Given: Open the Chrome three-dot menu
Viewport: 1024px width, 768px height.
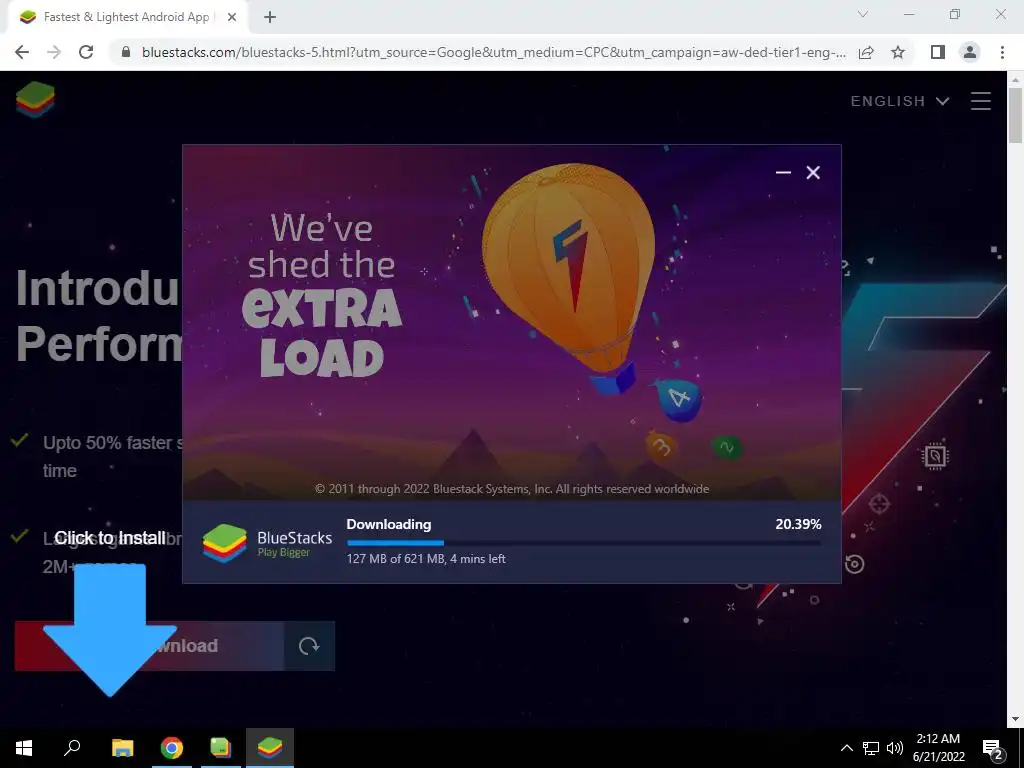Looking at the screenshot, I should coord(1002,52).
